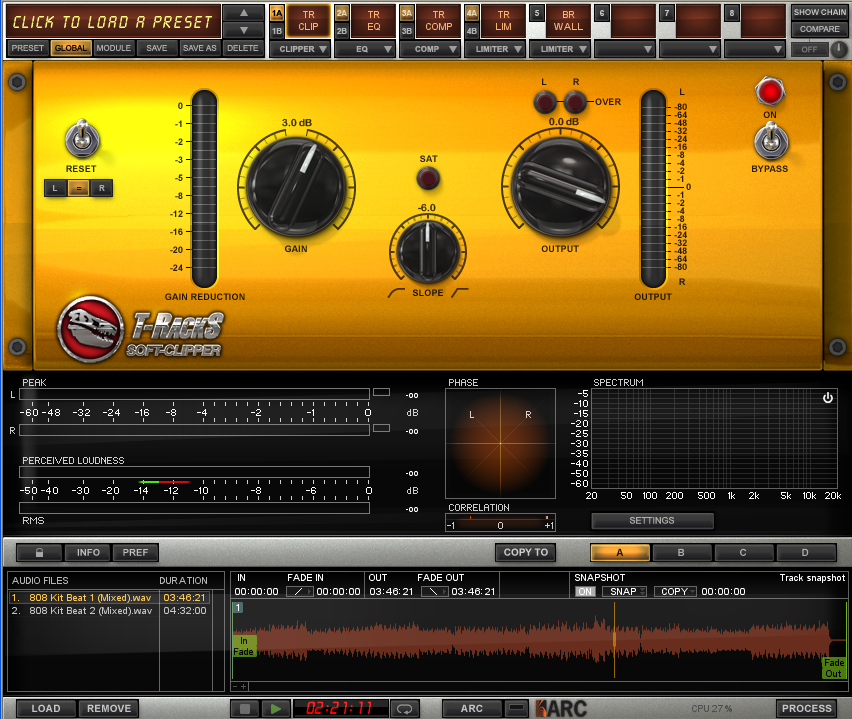Open the snapshot COPY dropdown
Viewport: 852px width, 719px height.
pos(675,591)
